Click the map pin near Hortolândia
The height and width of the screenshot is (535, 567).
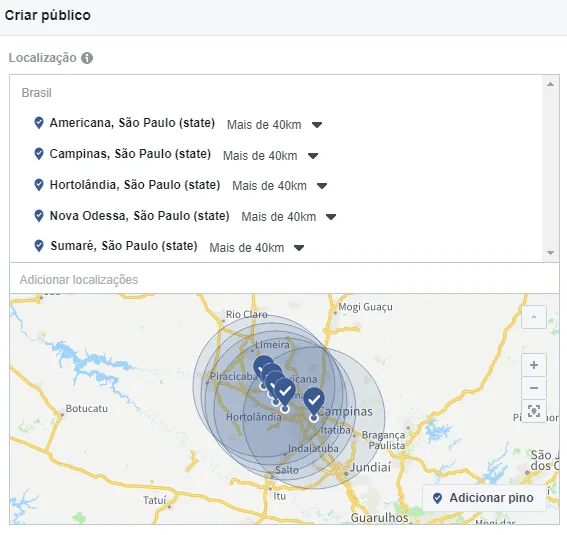285,393
